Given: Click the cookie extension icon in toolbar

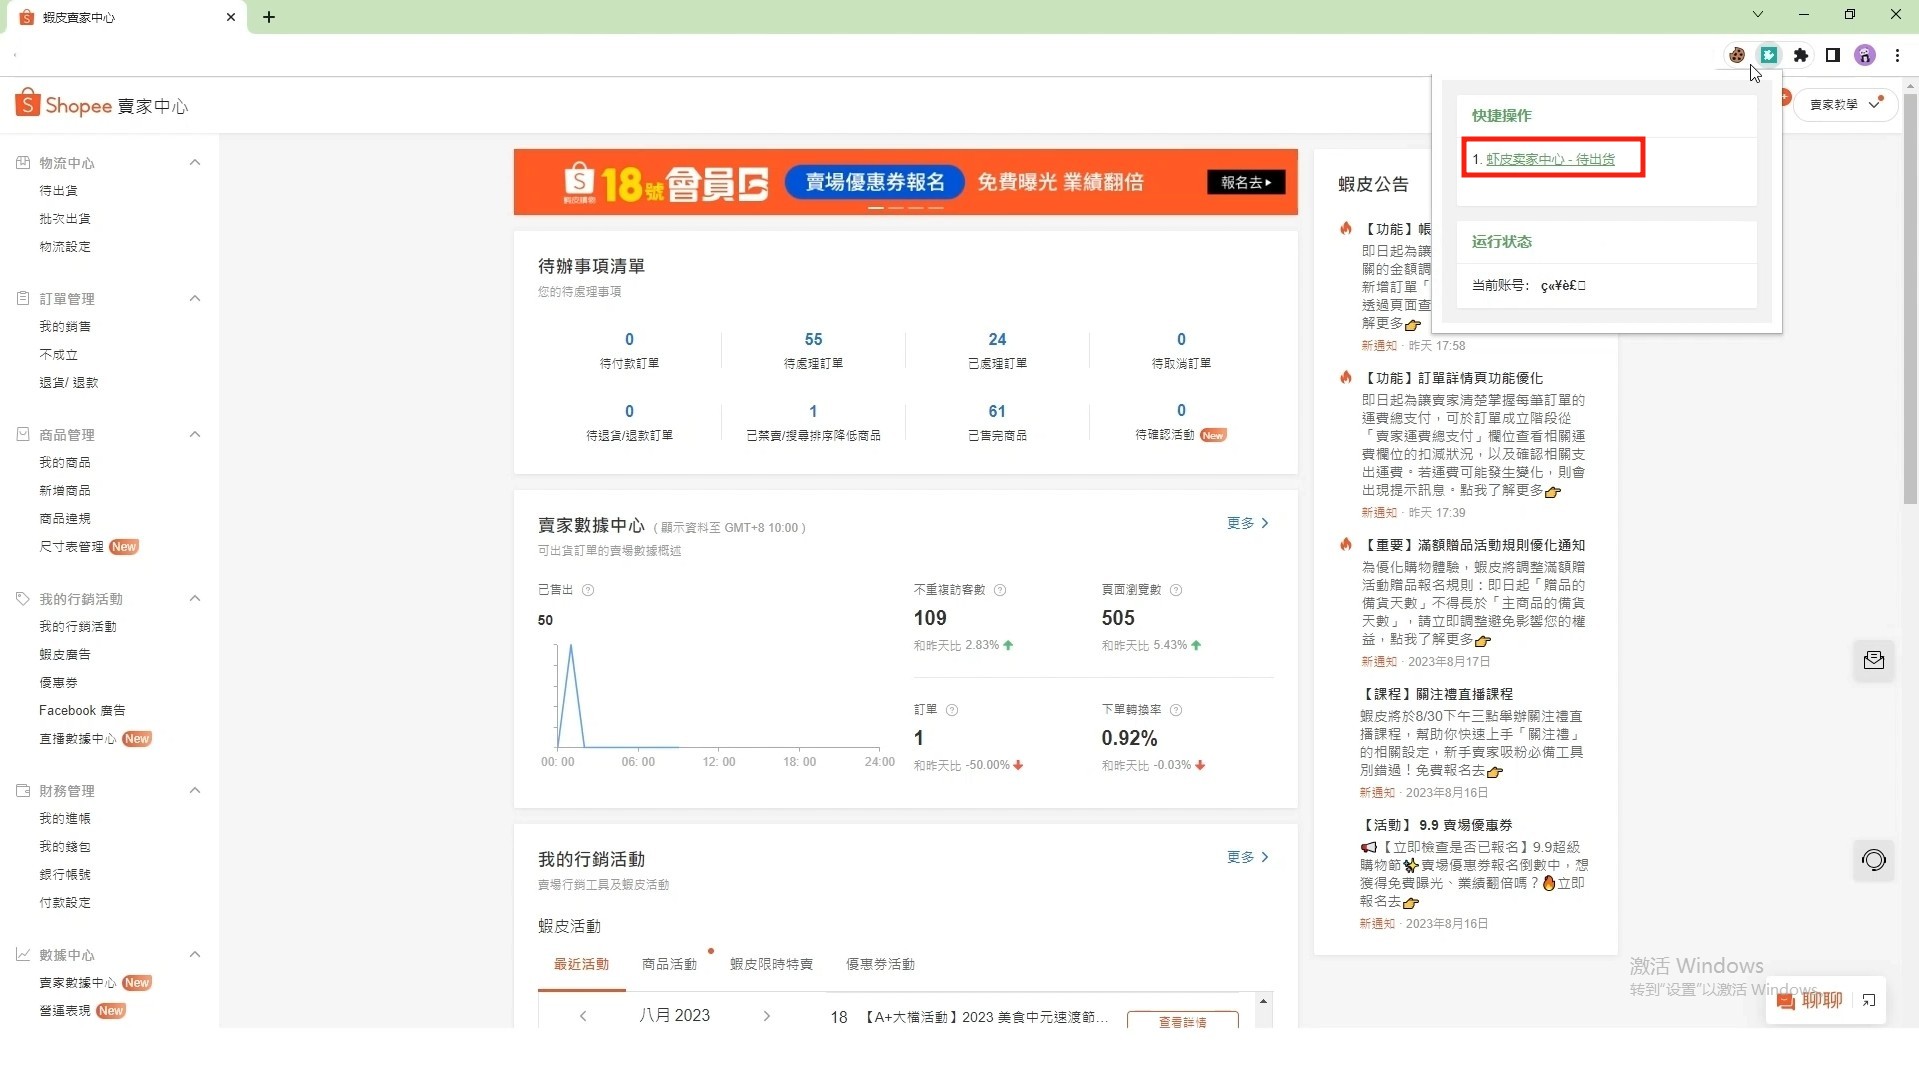Looking at the screenshot, I should point(1737,55).
